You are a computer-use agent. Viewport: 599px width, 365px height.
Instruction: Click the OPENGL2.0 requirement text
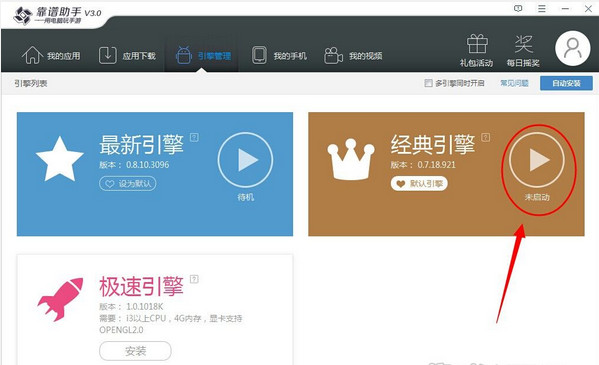pos(121,330)
